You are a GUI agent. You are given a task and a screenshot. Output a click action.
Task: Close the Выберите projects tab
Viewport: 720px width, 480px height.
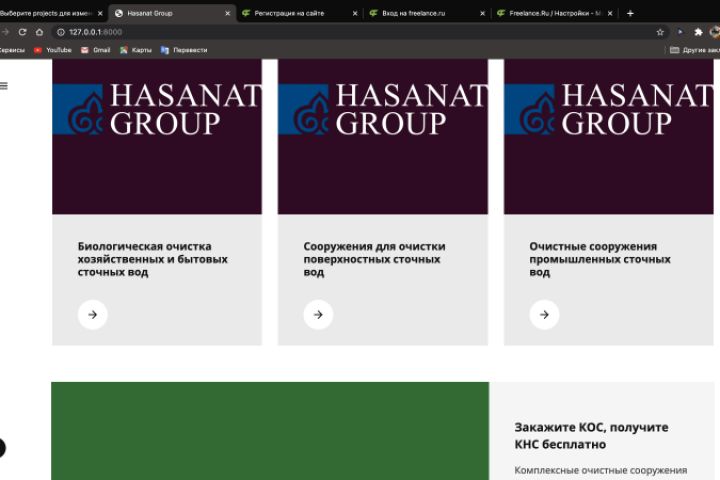coord(100,14)
